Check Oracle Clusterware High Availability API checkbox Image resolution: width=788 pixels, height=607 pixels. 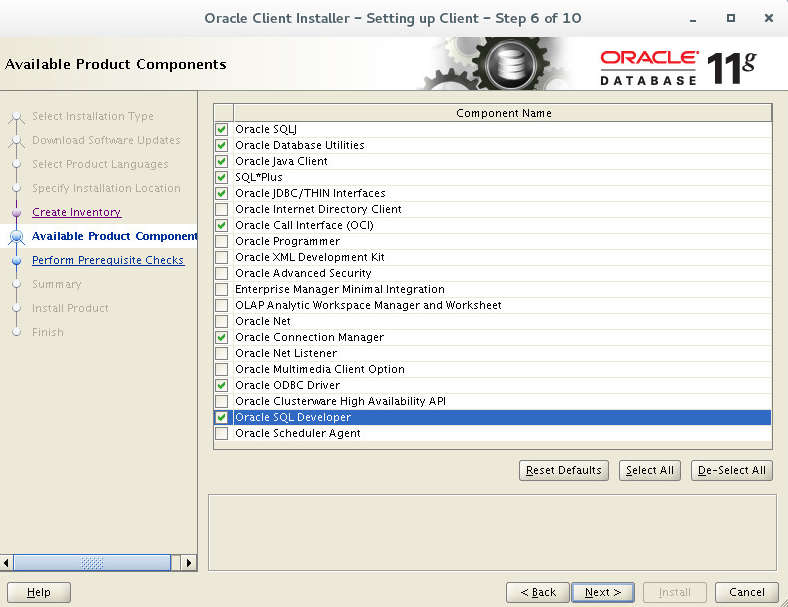(x=222, y=401)
